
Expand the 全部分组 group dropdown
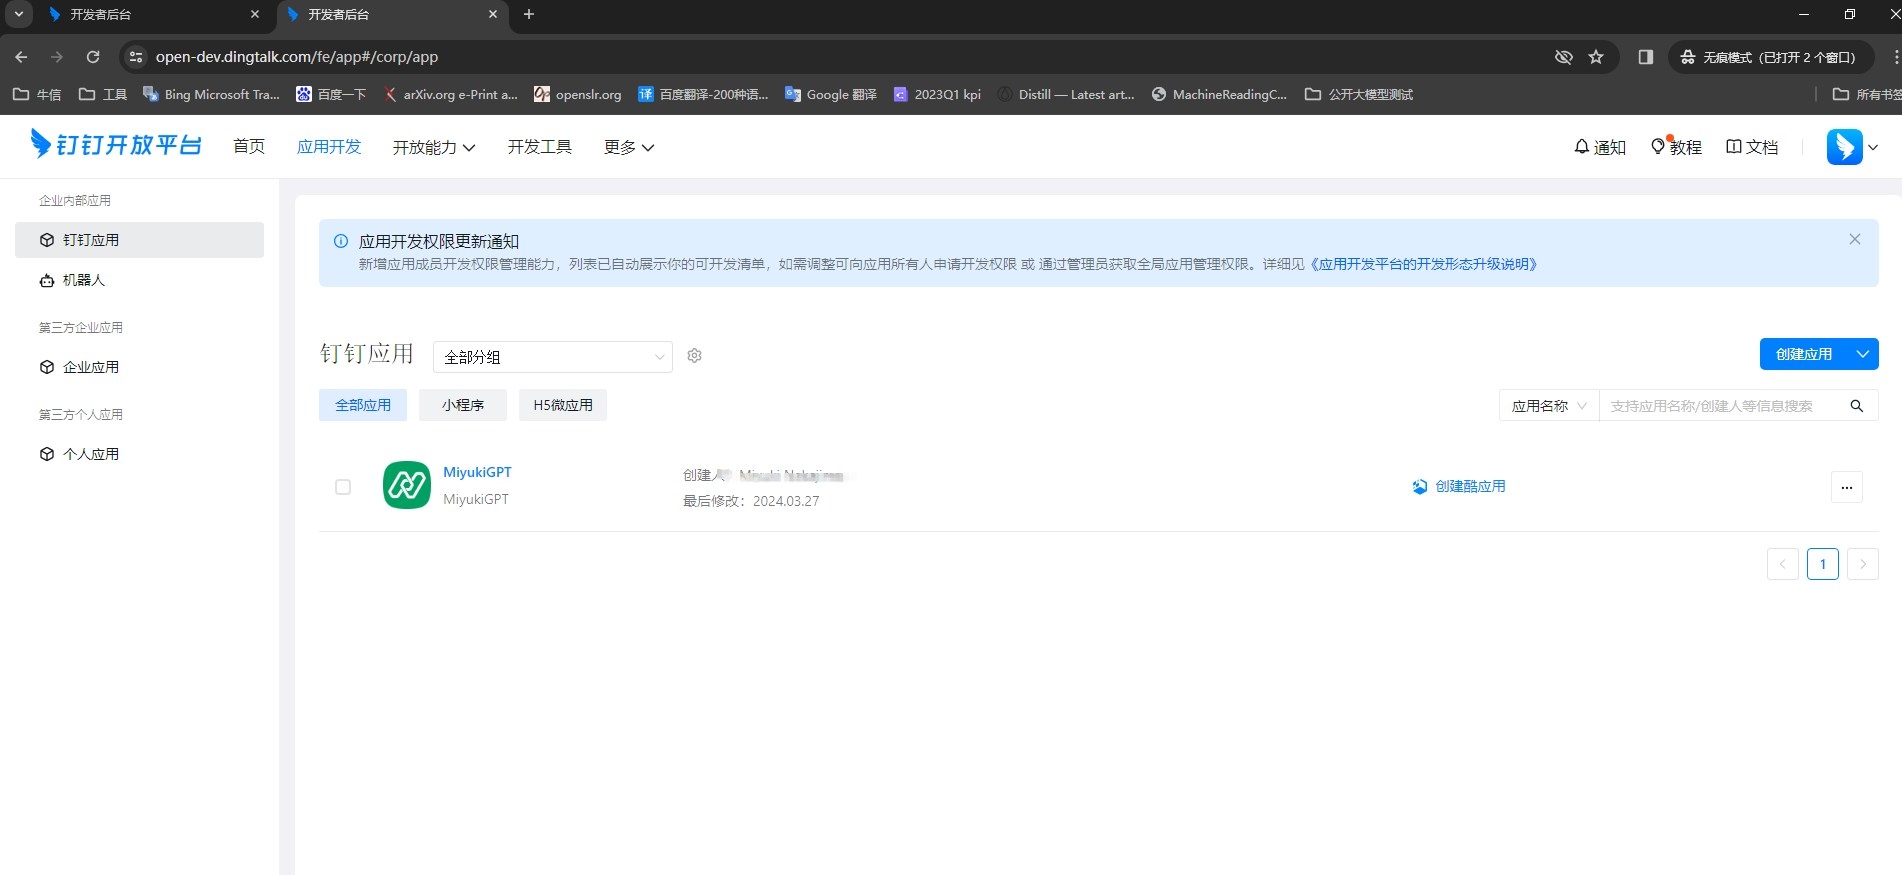[x=553, y=357]
